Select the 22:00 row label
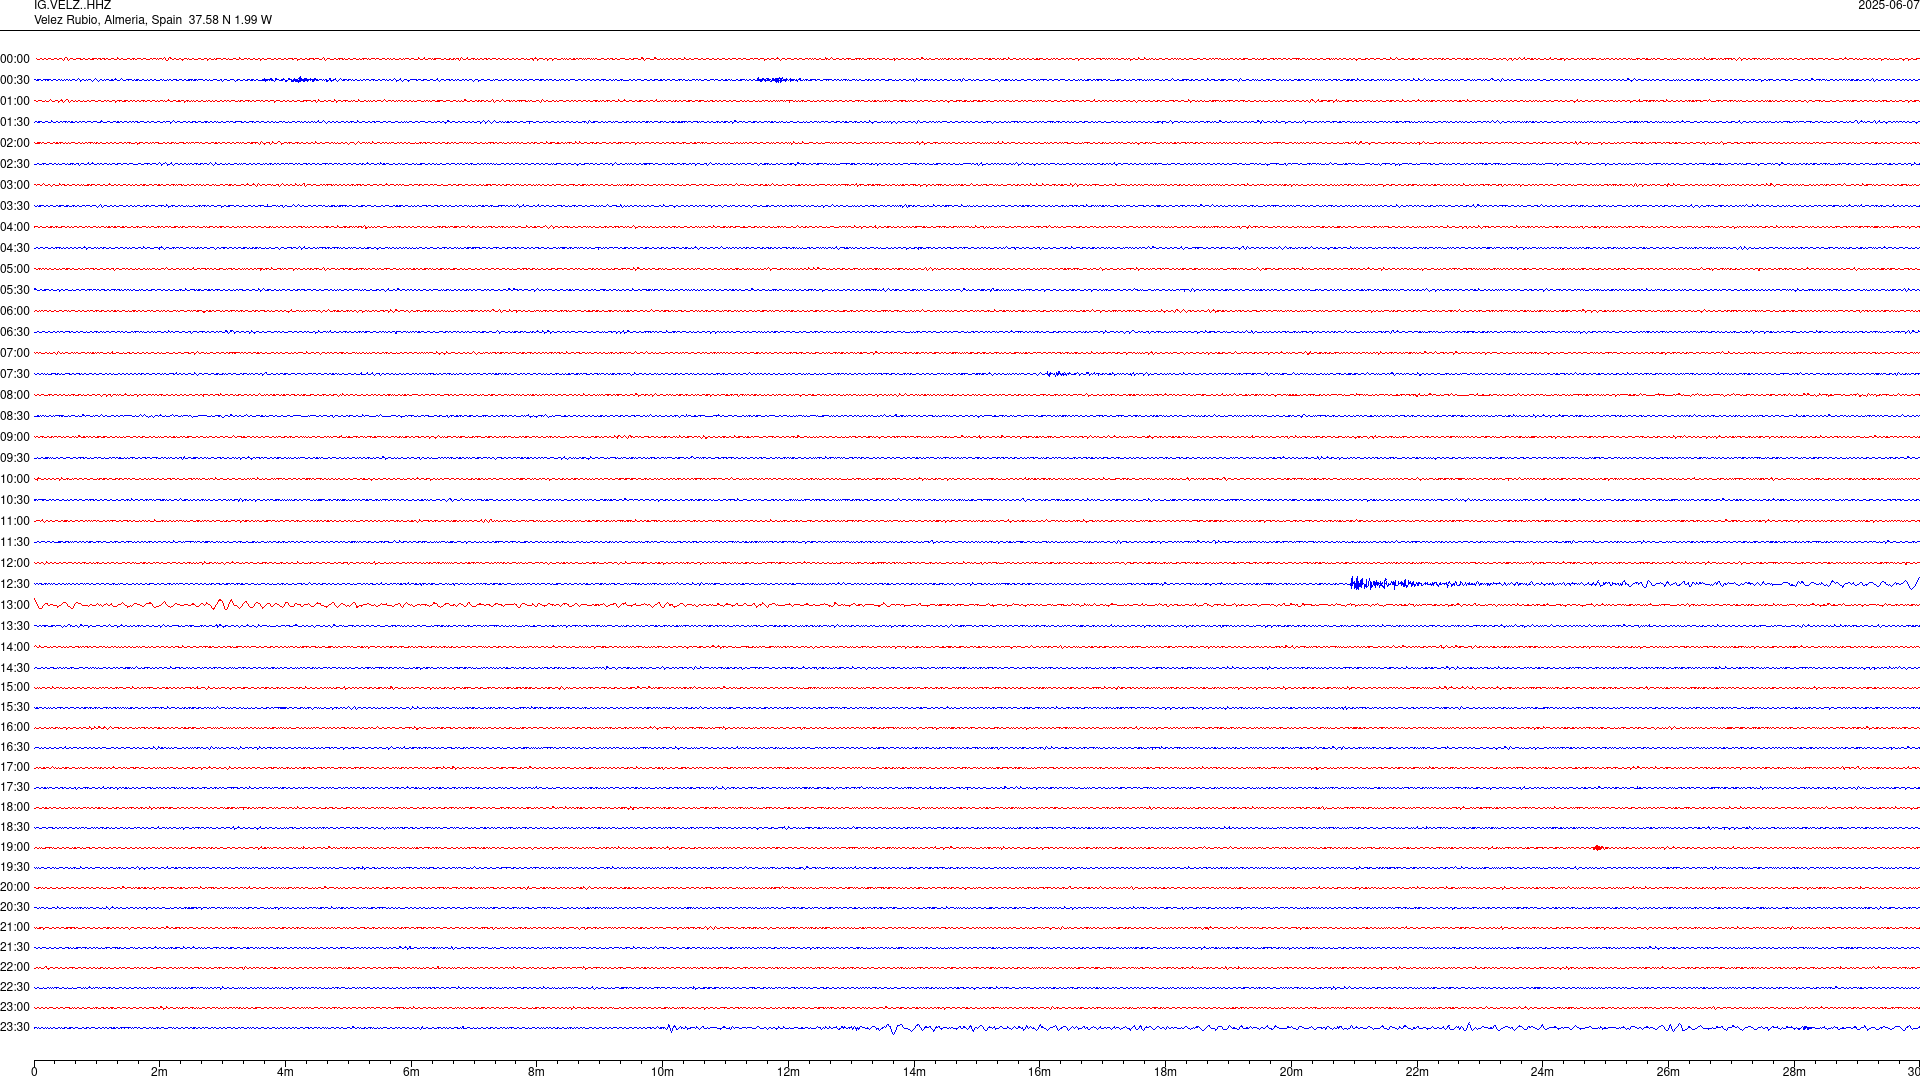Image resolution: width=1920 pixels, height=1080 pixels. click(15, 967)
